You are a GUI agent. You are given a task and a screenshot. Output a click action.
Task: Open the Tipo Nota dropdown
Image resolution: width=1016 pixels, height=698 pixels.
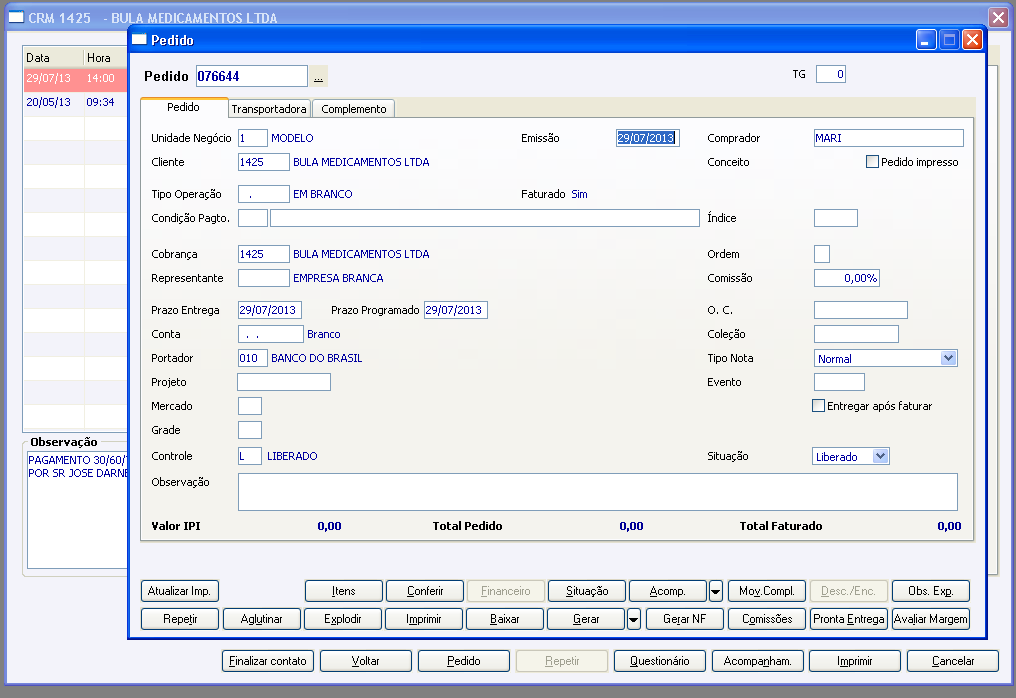click(x=948, y=358)
